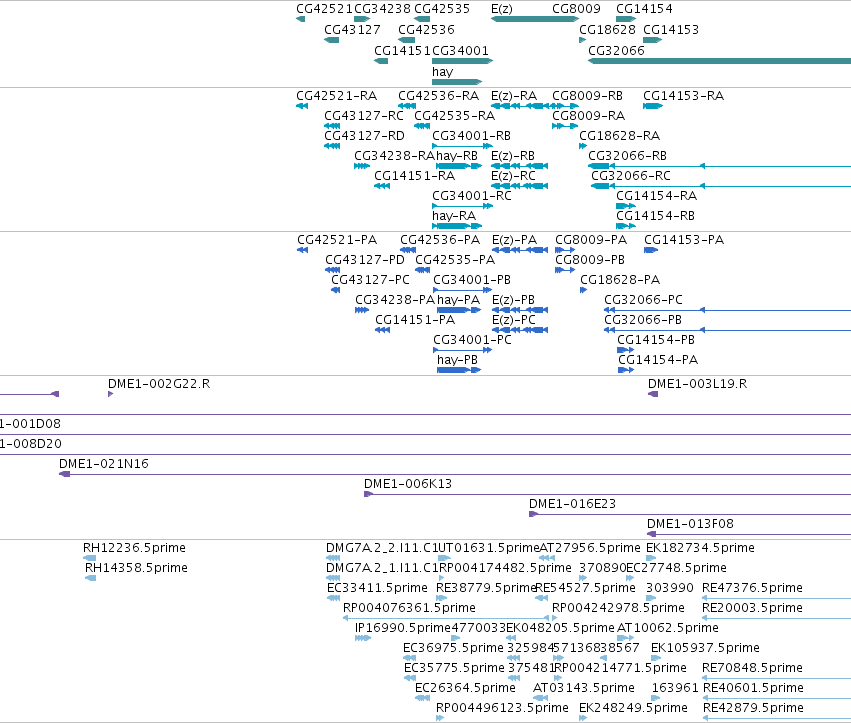This screenshot has width=851, height=723.
Task: Click the hay-RB transcript label
Action: click(x=457, y=156)
